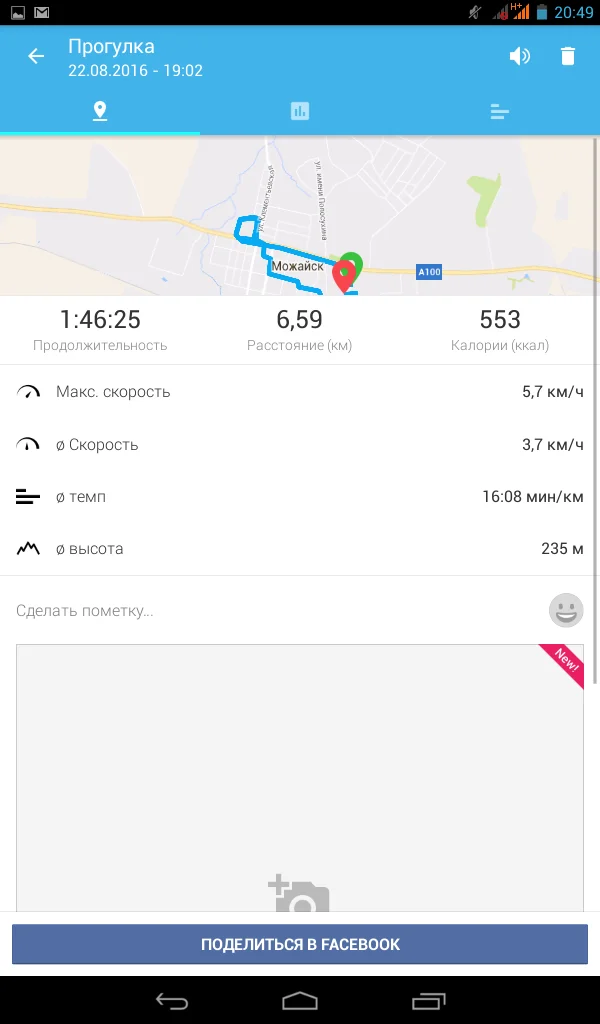Type in the Сделать пометку note field
Screen dimensions: 600x1024
[x=270, y=610]
